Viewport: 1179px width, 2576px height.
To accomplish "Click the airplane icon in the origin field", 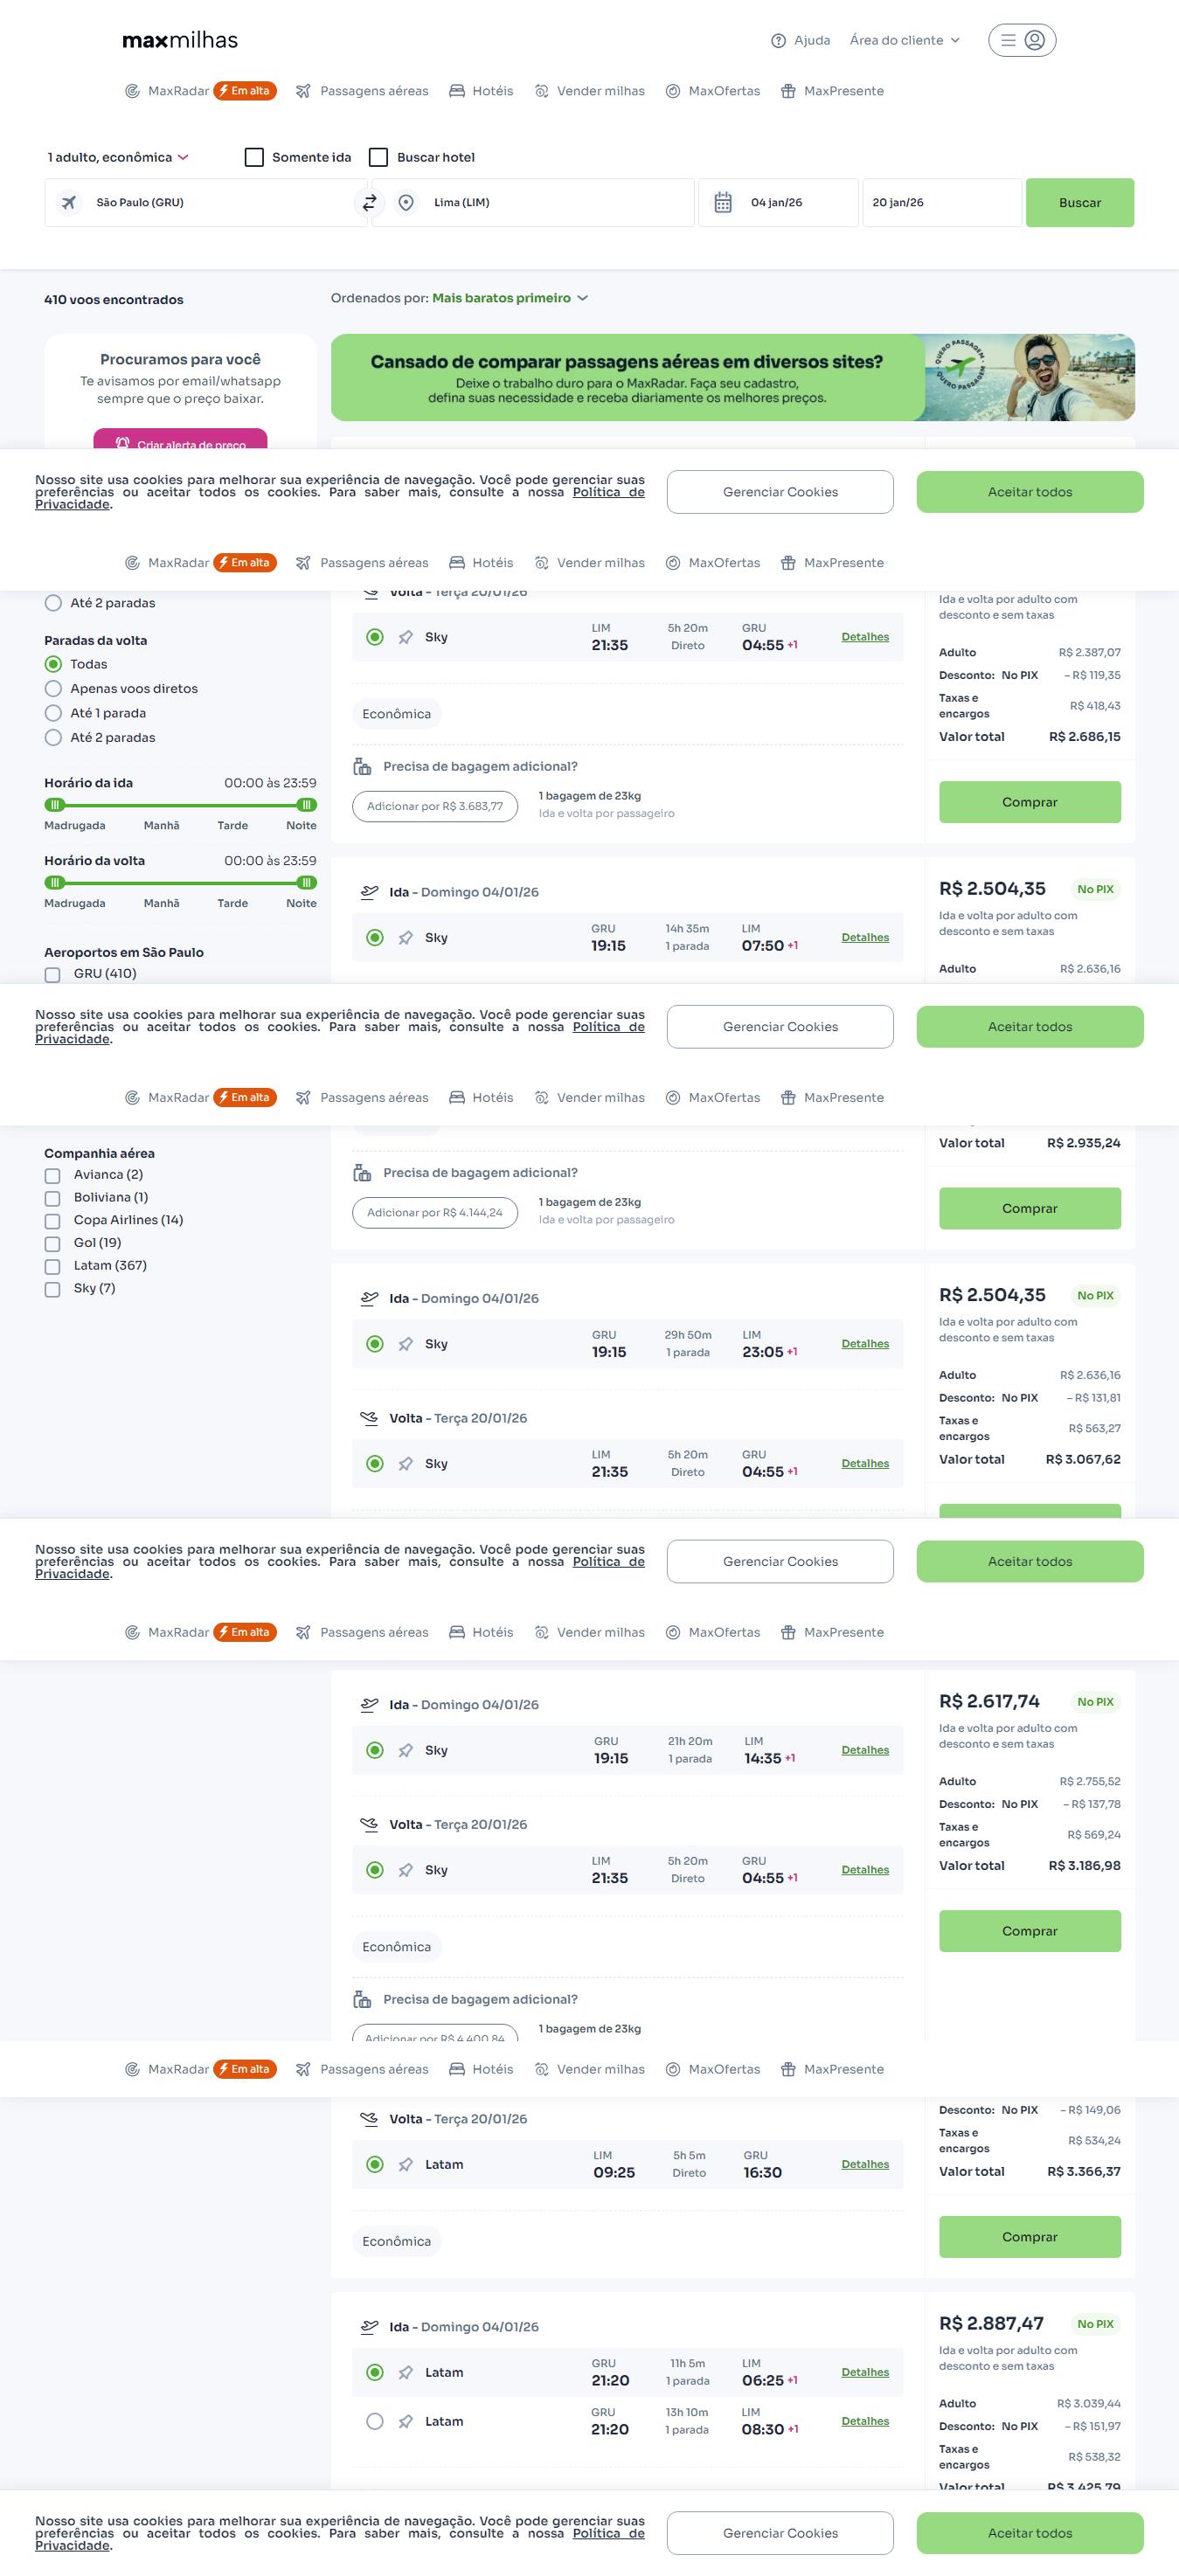I will point(69,203).
